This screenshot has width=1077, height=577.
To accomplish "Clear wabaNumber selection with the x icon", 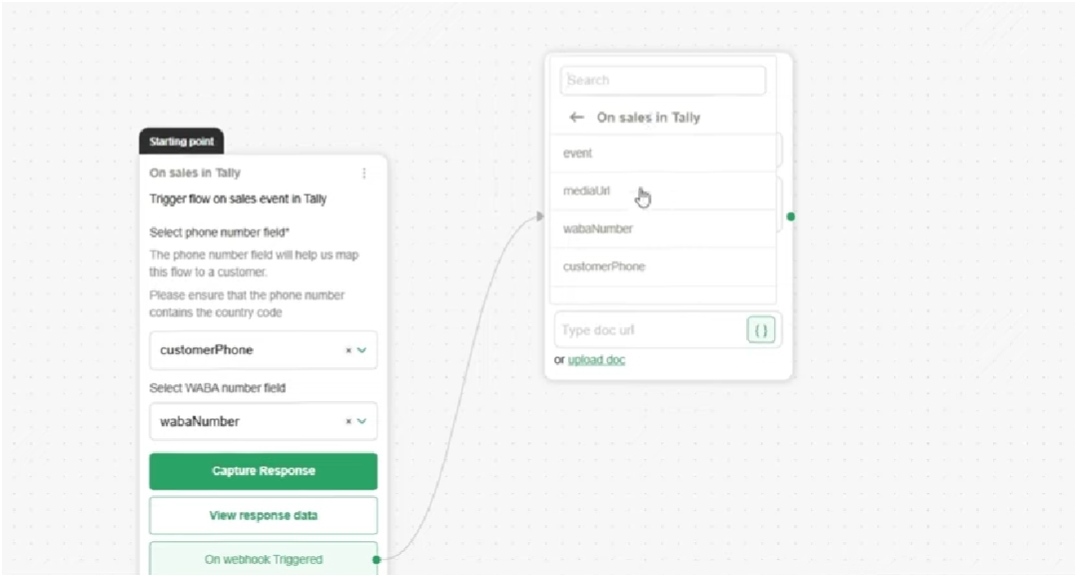I will (x=348, y=422).
